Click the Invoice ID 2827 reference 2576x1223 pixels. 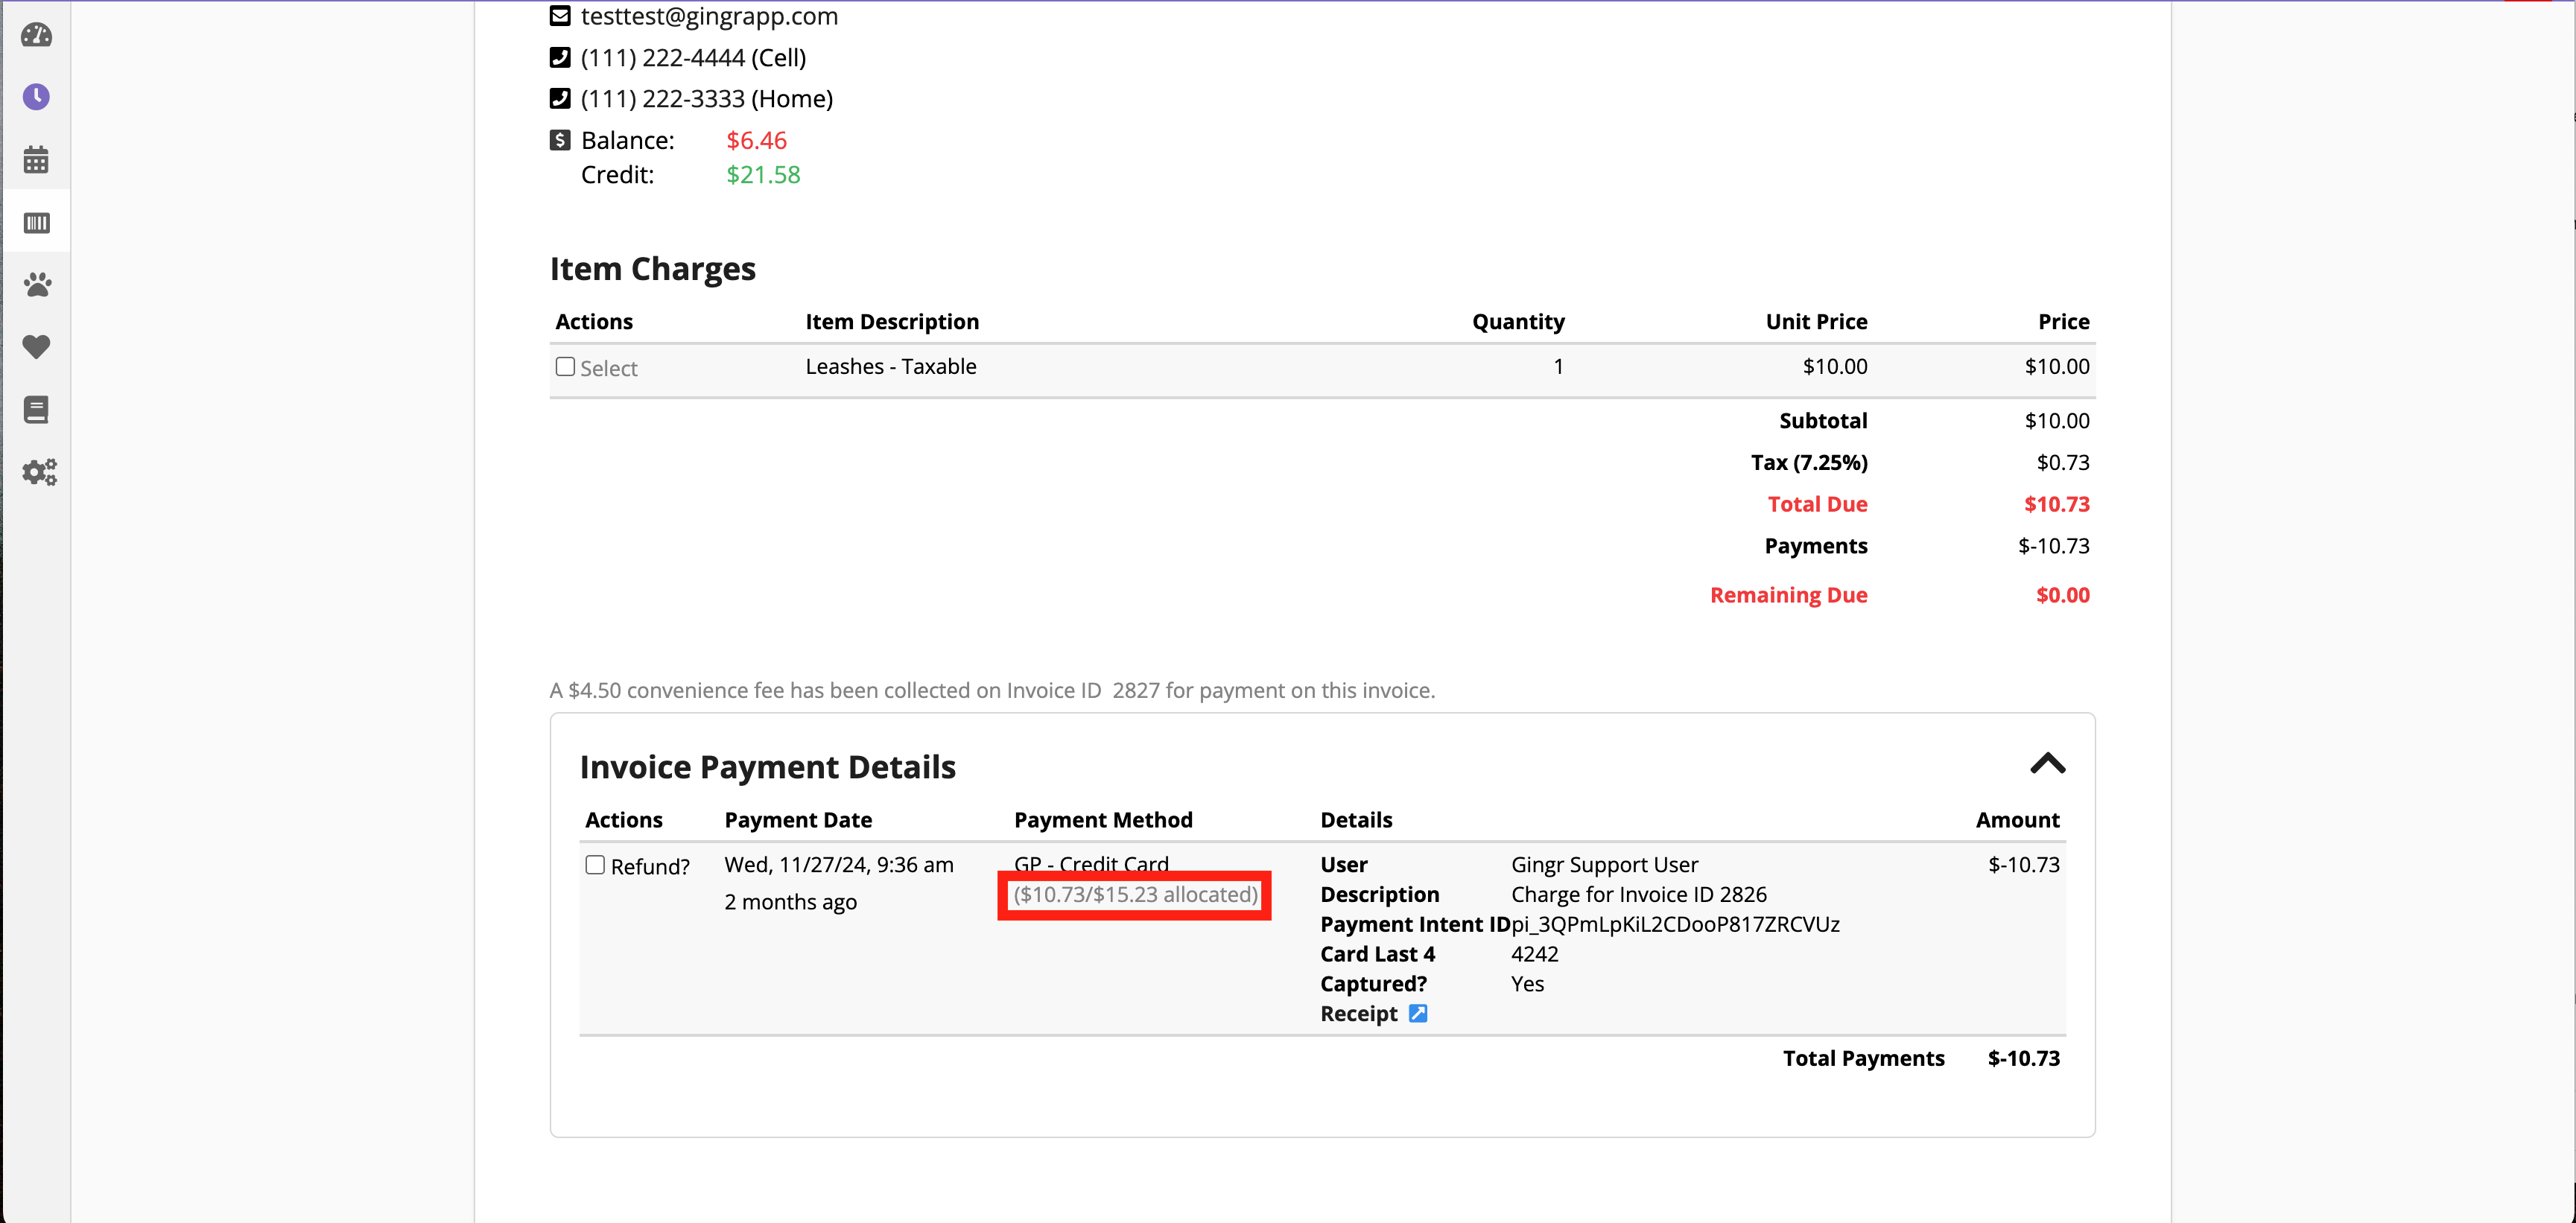click(1135, 690)
